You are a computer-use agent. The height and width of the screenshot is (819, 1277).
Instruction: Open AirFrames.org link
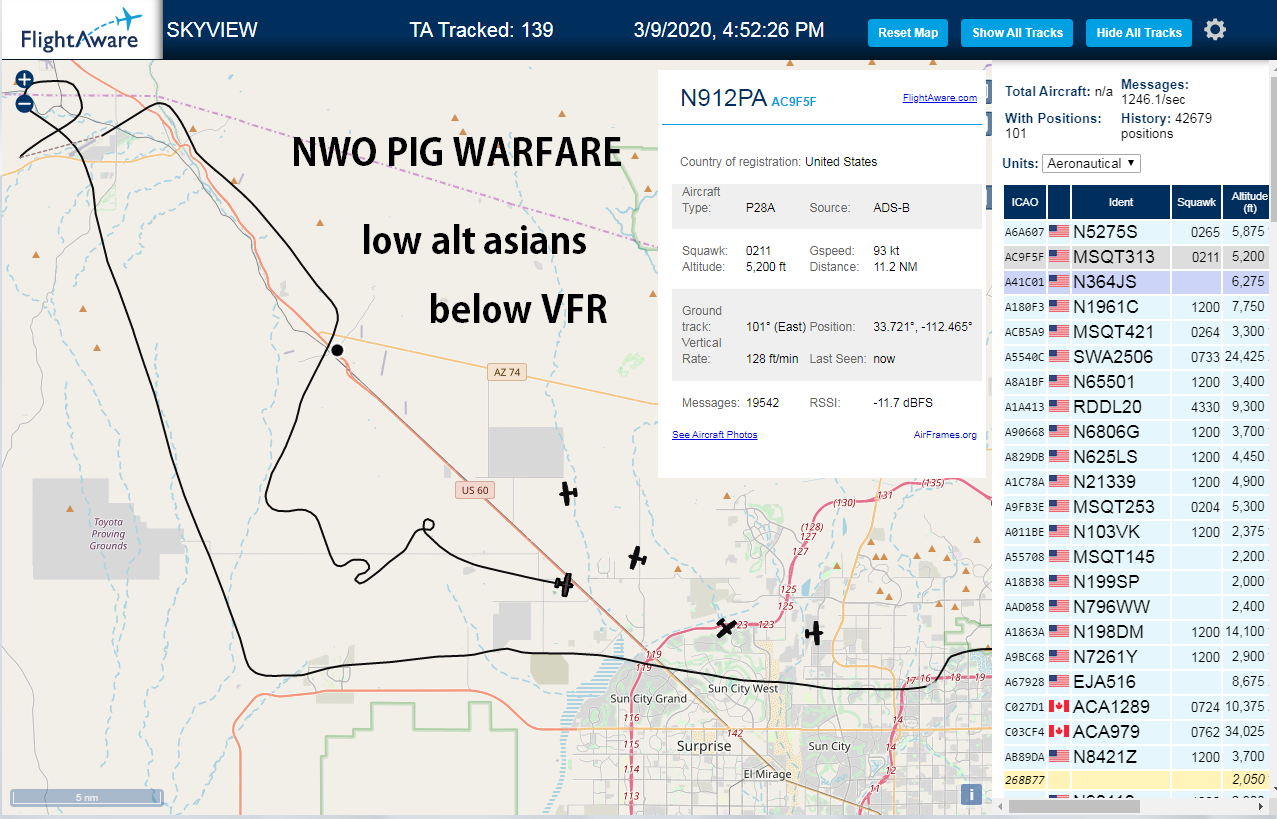(945, 435)
